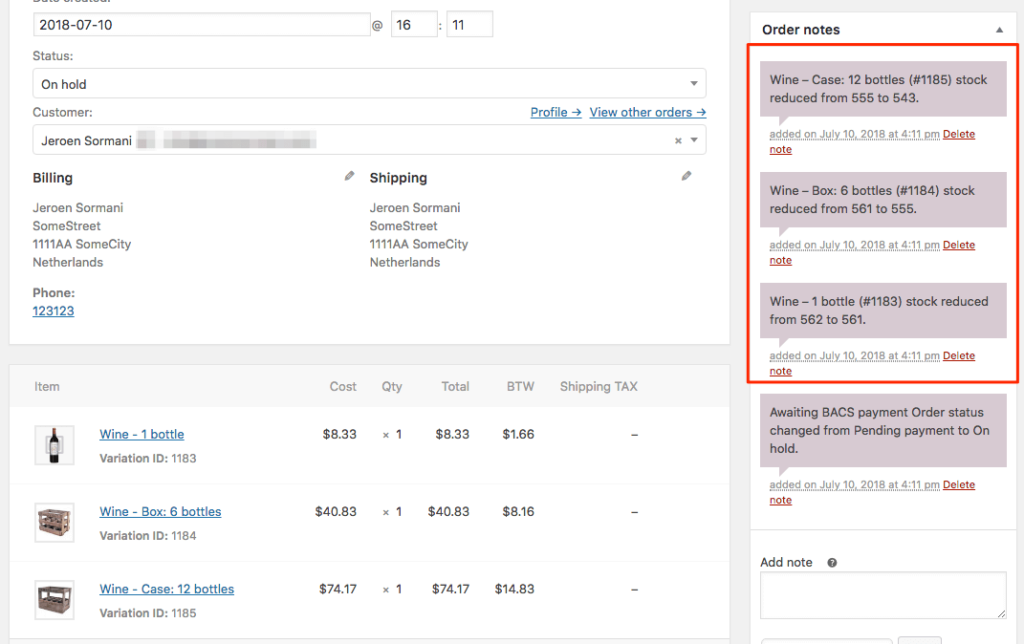The image size is (1024, 644).
Task: Open the Wine - 1 bottle product link
Action: click(x=141, y=434)
